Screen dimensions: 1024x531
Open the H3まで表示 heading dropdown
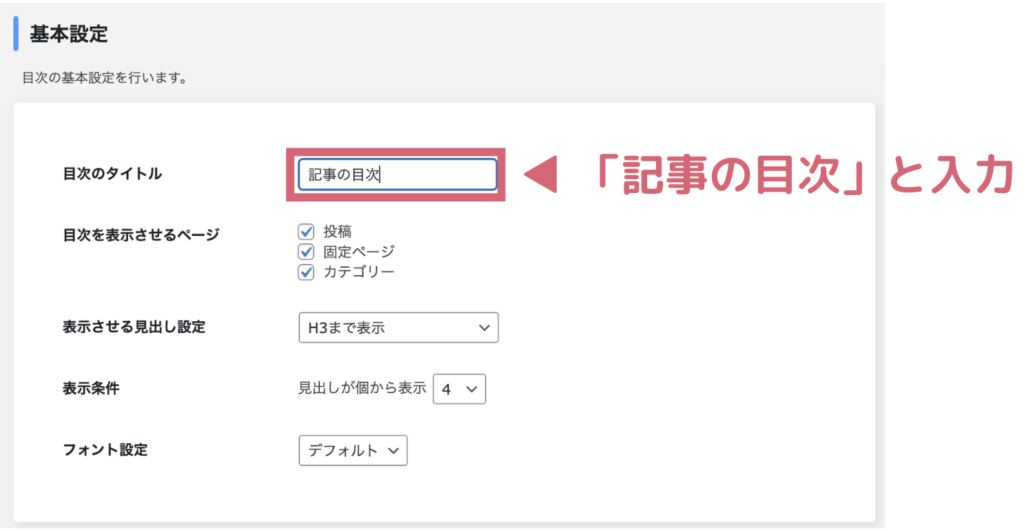click(398, 327)
